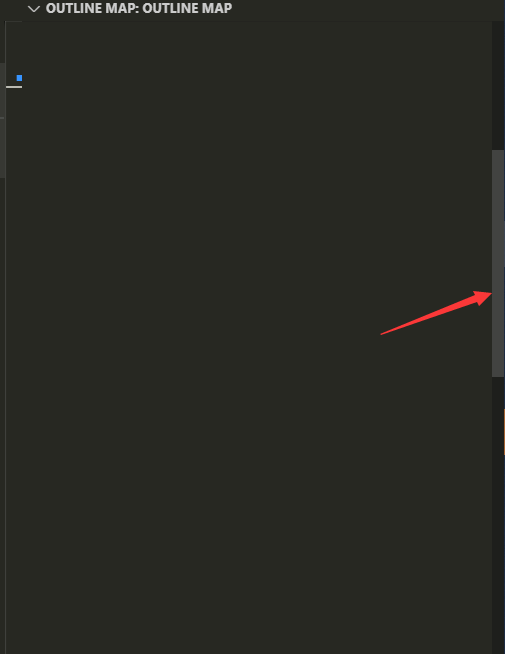Click the red arrow annotation tip
This screenshot has width=505, height=654.
pyautogui.click(x=490, y=294)
